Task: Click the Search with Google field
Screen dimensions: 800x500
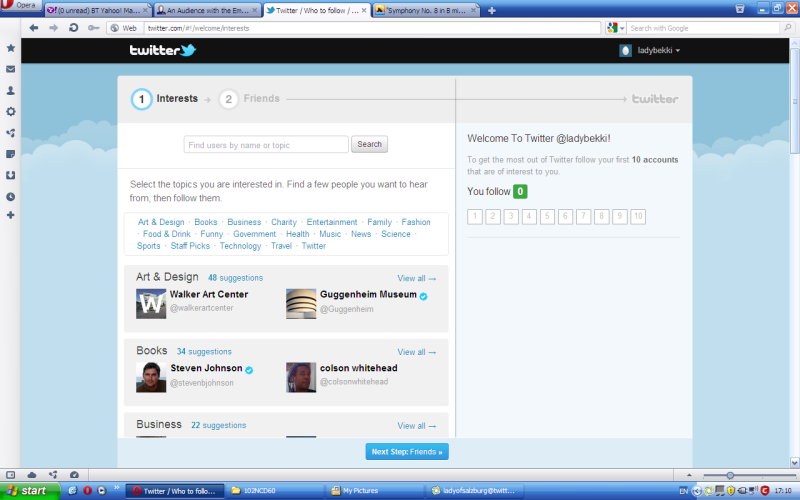Action: click(705, 28)
